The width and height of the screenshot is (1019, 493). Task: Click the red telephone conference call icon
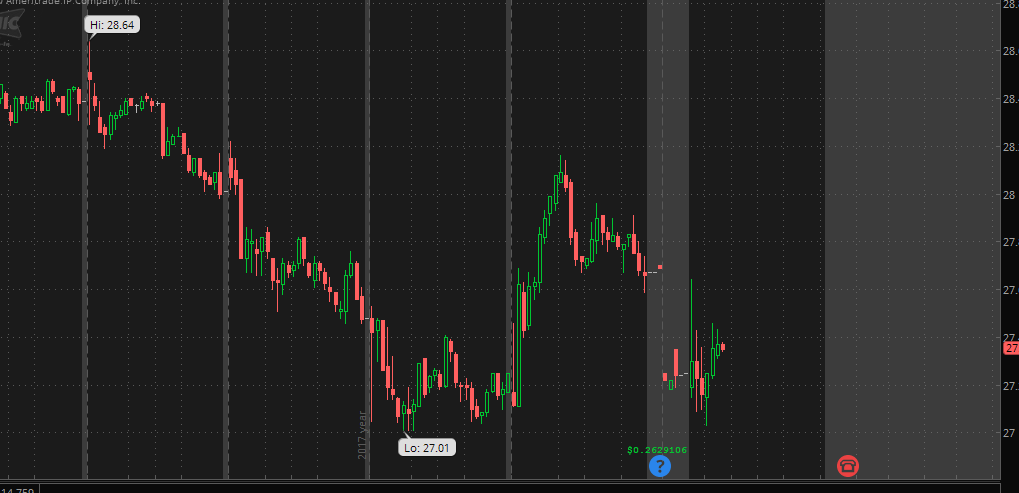(848, 466)
